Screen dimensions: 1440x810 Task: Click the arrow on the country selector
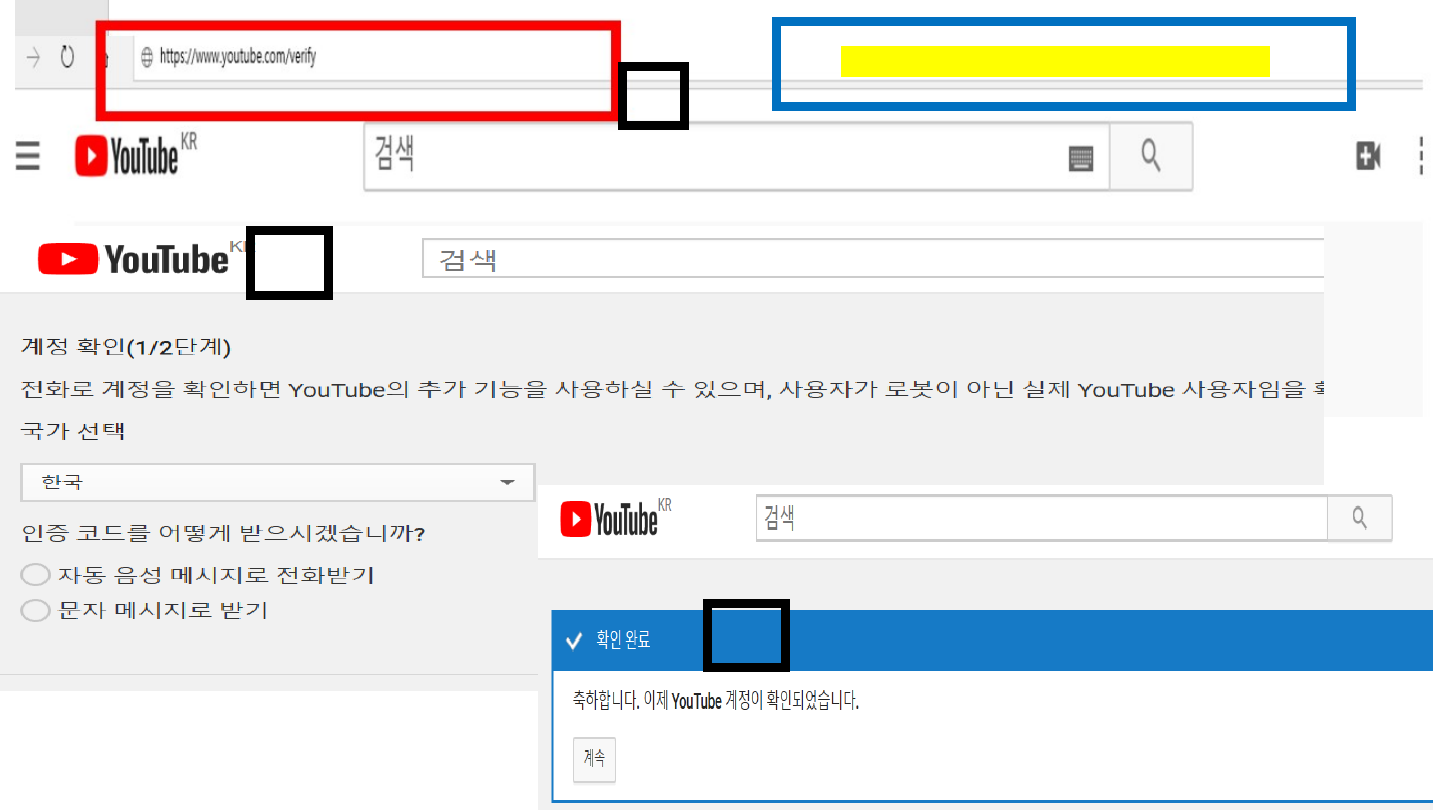(508, 483)
